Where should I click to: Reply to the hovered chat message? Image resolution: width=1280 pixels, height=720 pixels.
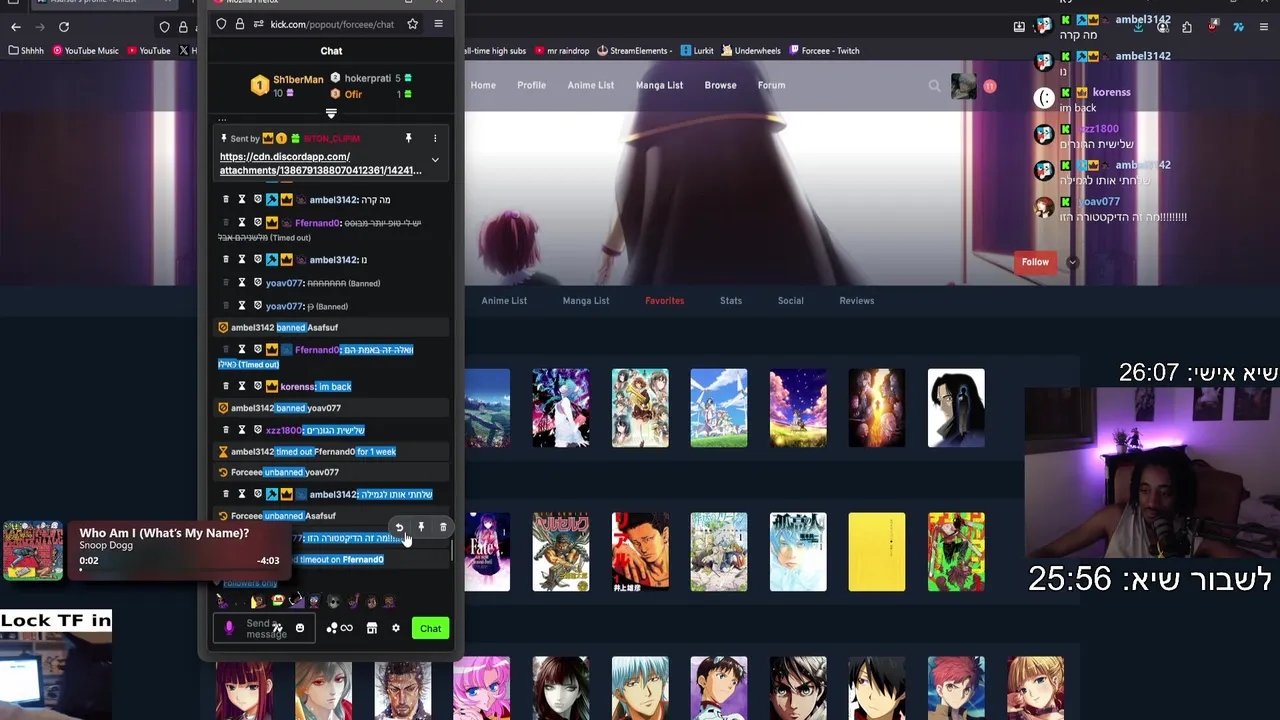coord(399,527)
